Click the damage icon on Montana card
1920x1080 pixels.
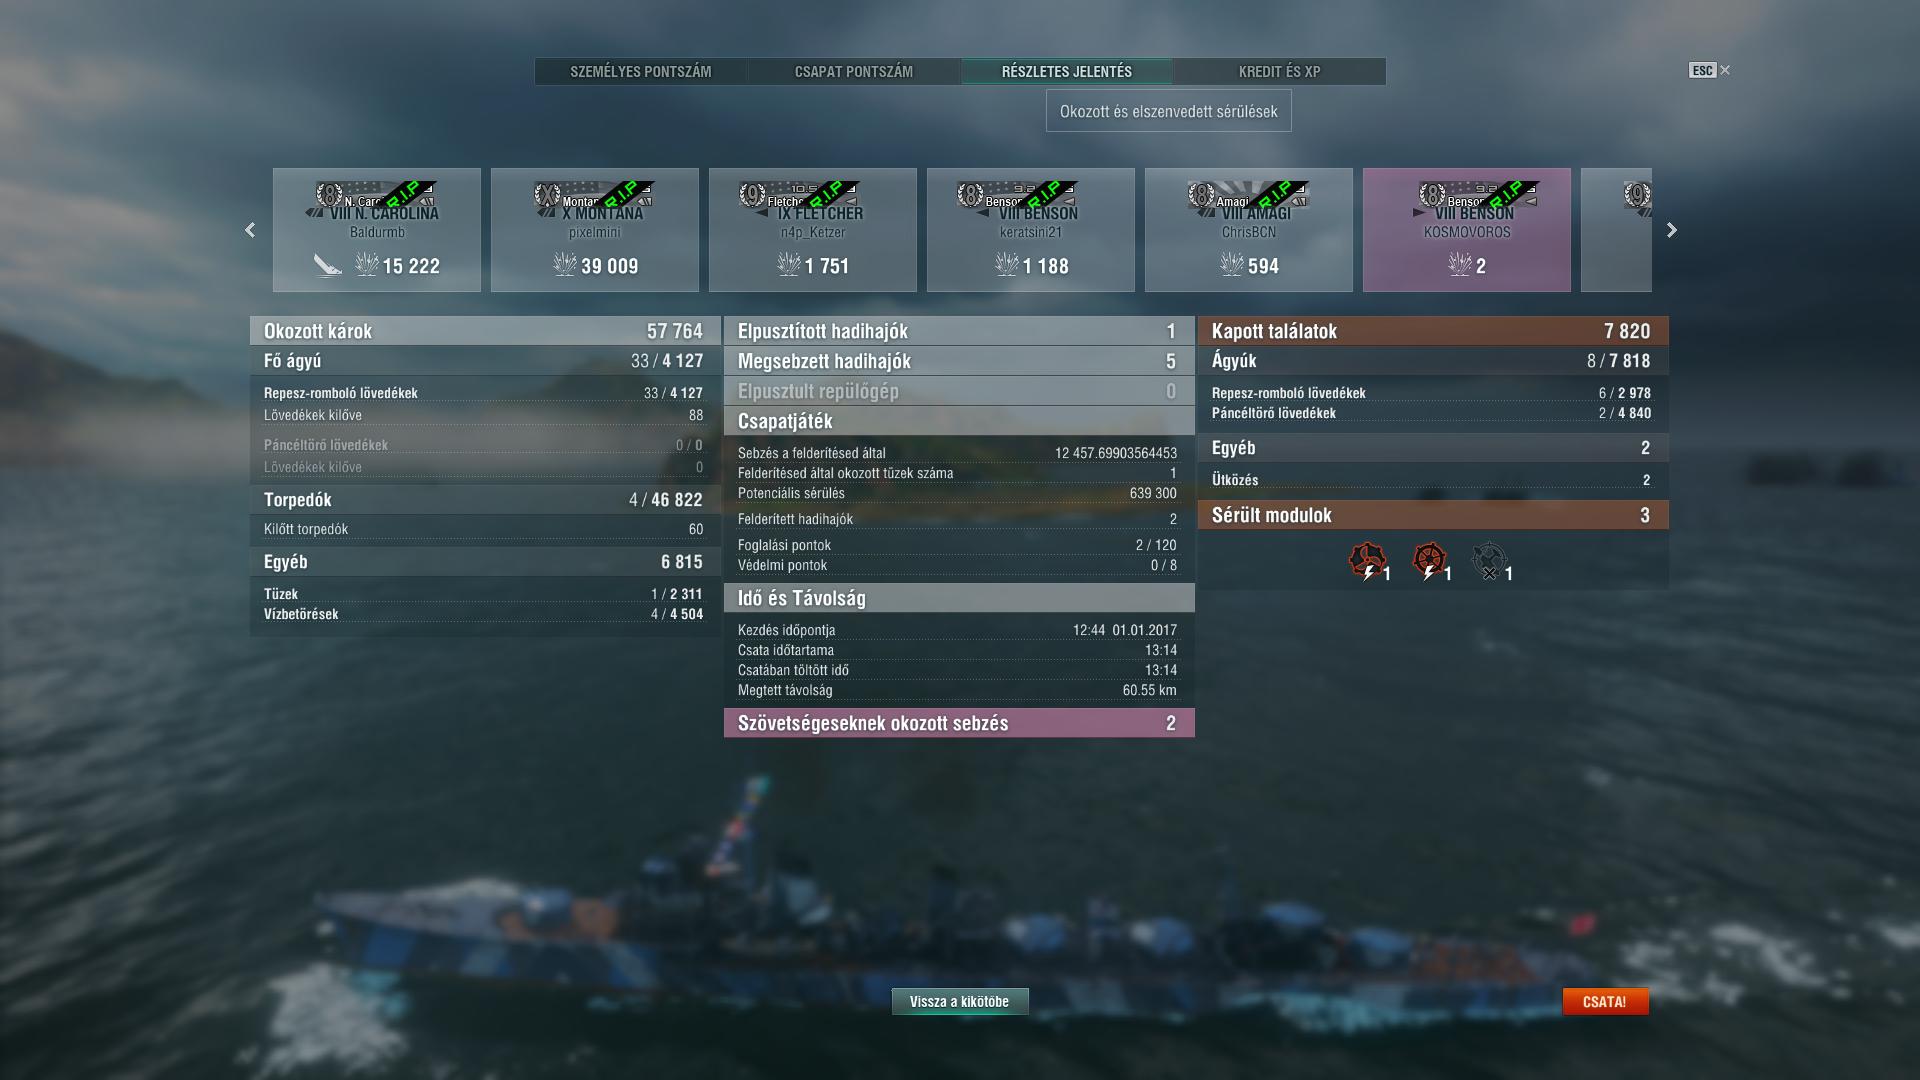click(x=565, y=265)
